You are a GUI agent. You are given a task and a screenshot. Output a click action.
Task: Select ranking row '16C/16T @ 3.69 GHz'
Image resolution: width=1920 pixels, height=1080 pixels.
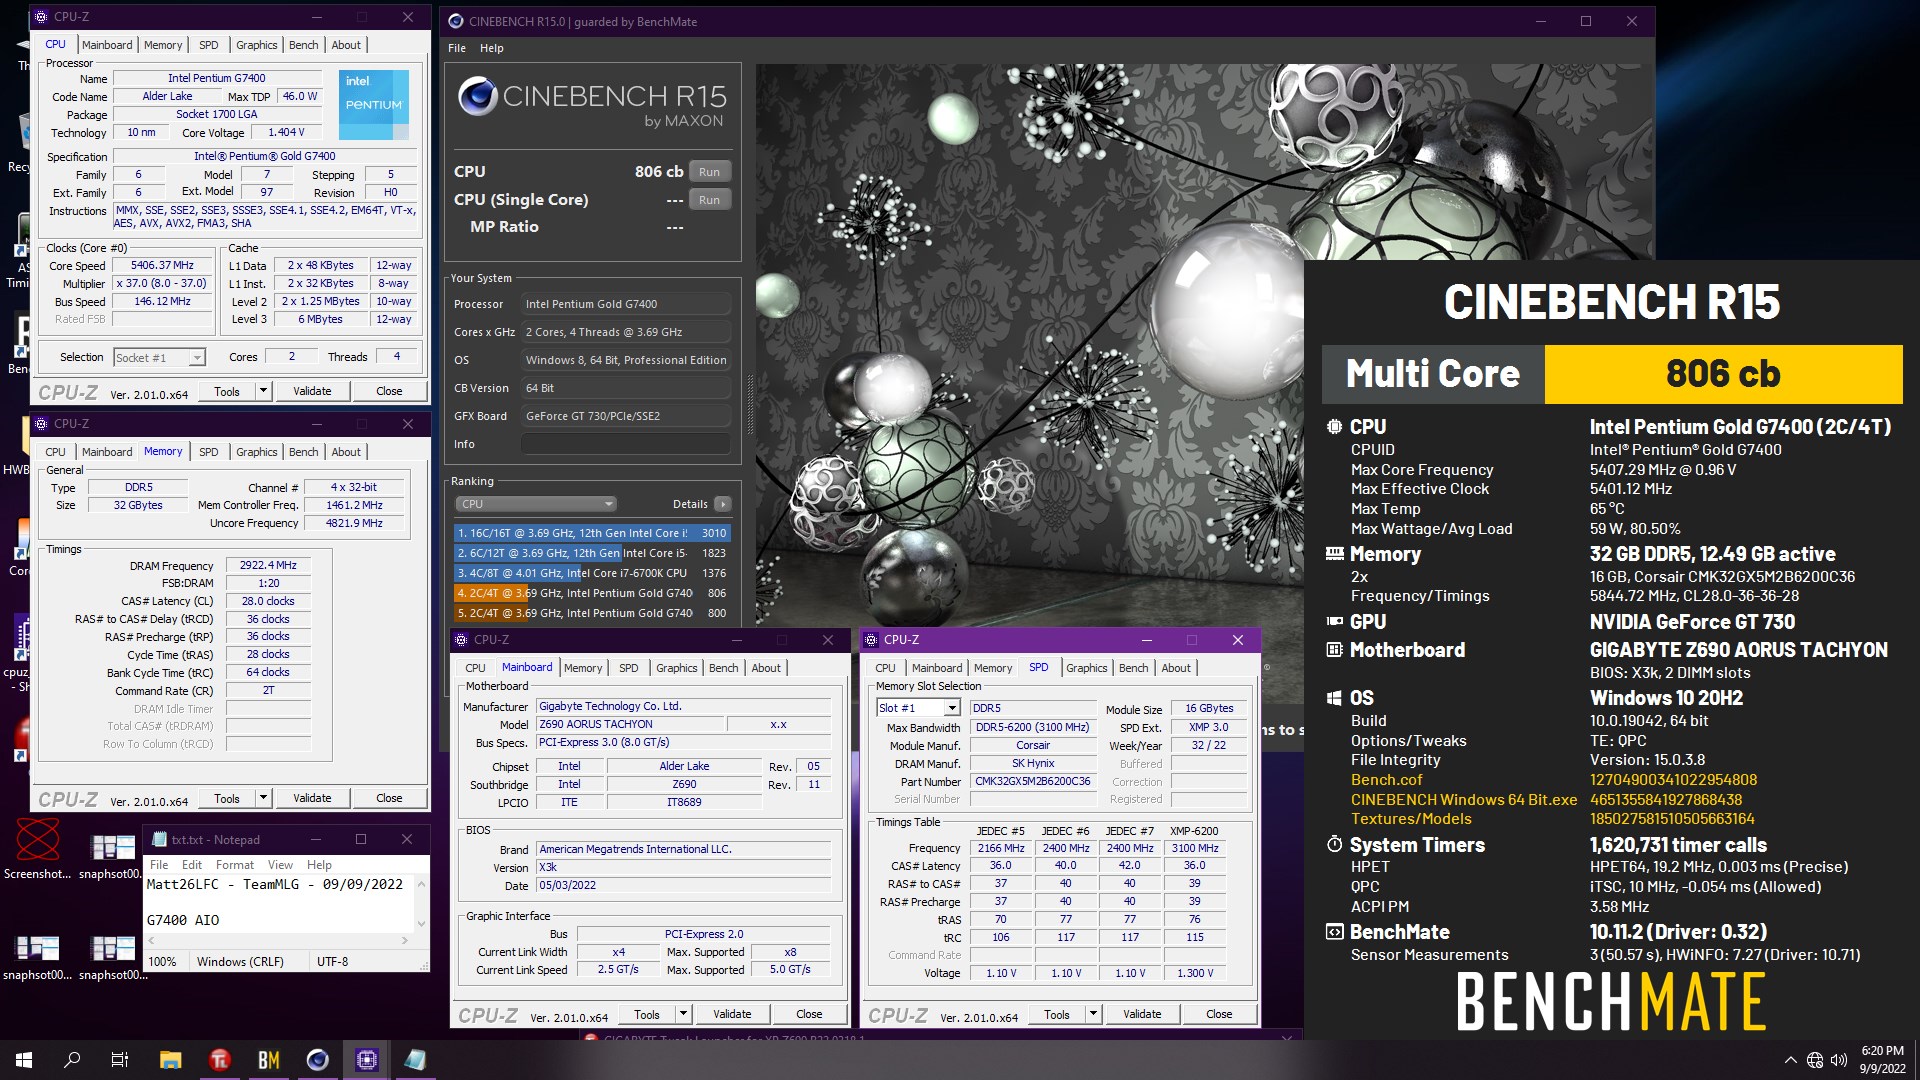(x=592, y=533)
